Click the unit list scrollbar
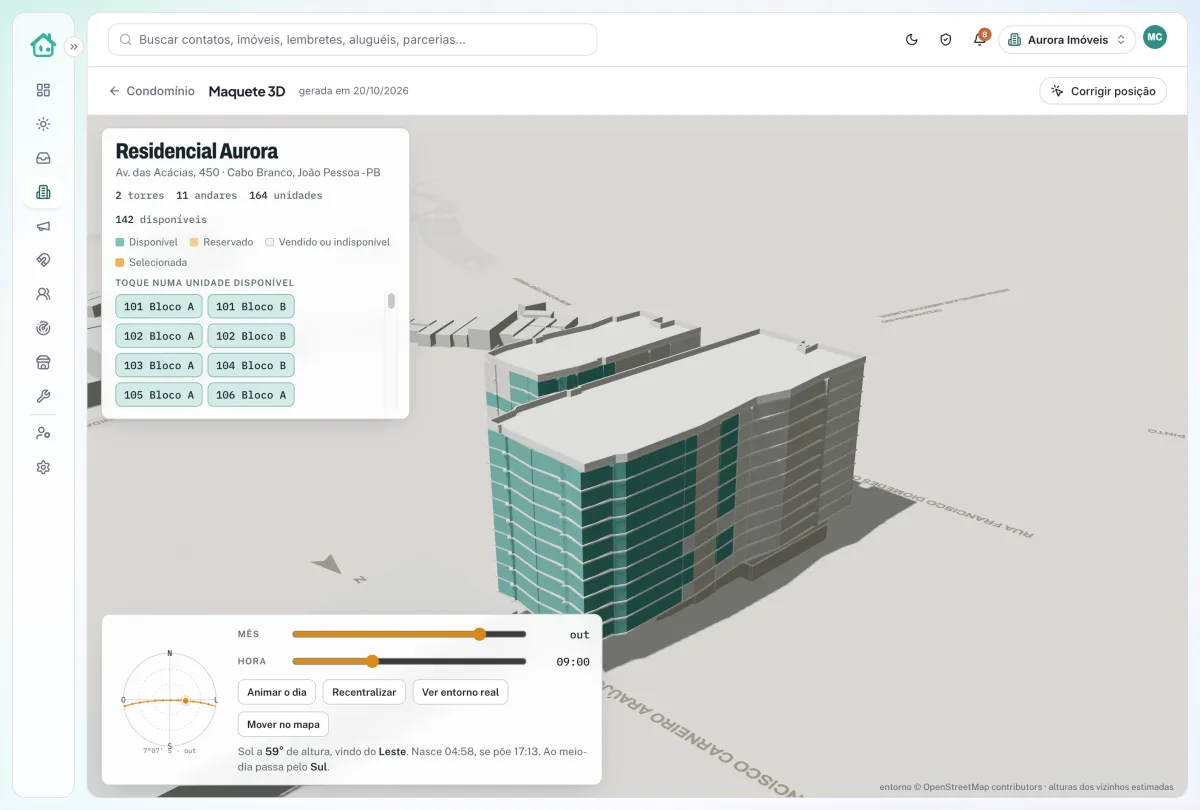The height and width of the screenshot is (810, 1200). (391, 301)
